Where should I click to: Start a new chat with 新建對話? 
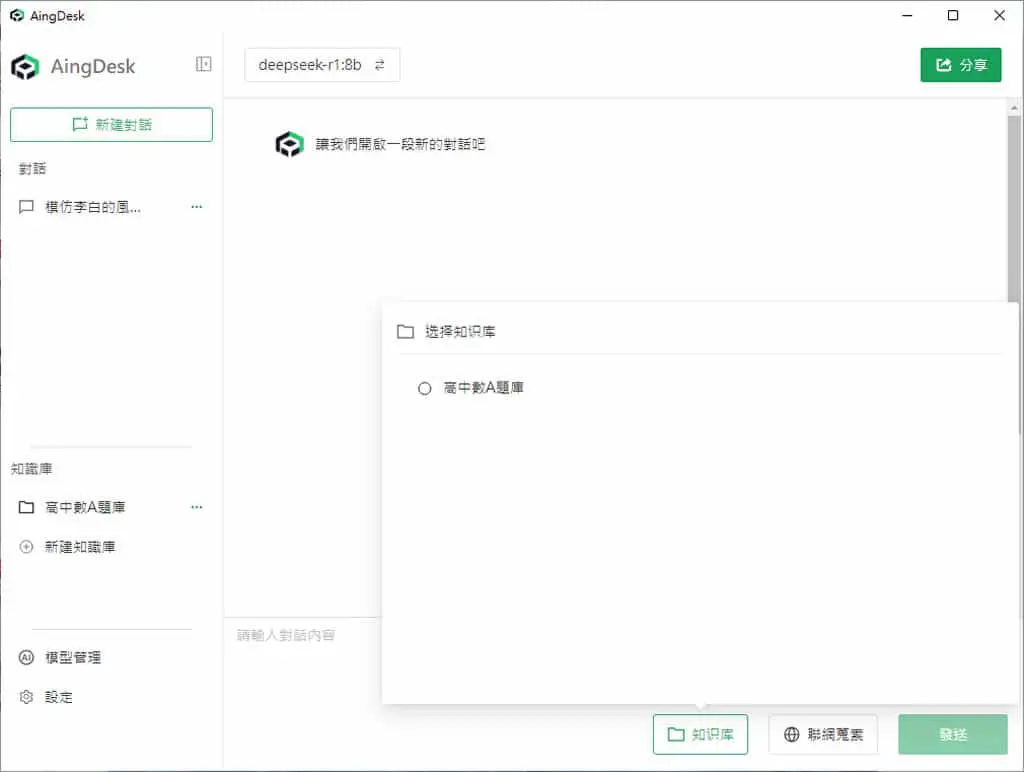coord(112,125)
